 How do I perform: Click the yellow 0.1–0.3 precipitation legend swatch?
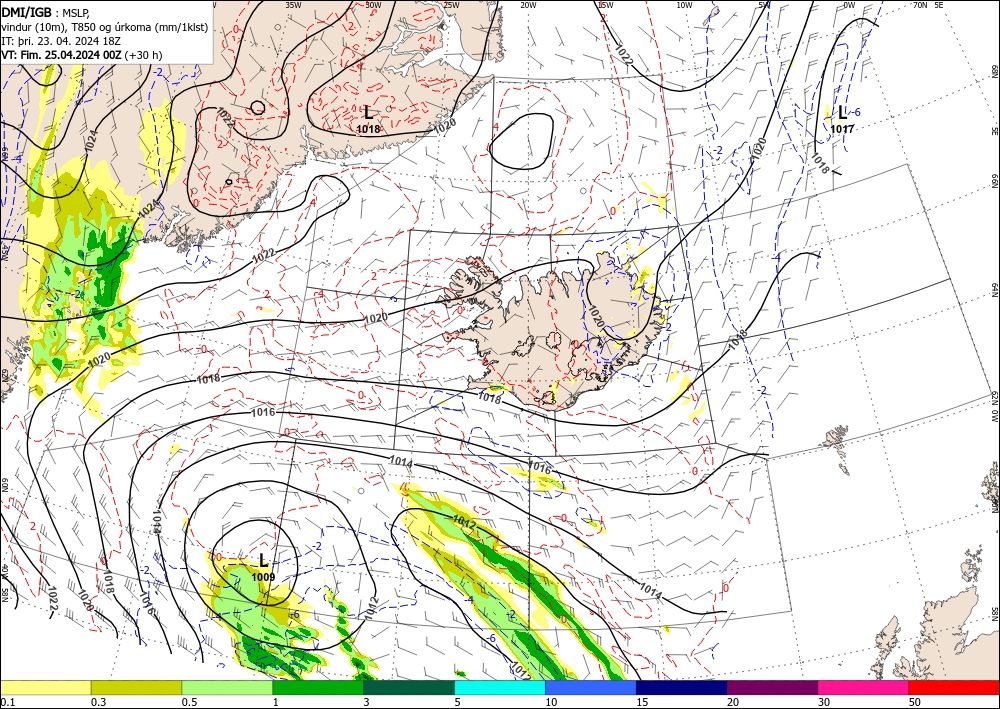45,687
